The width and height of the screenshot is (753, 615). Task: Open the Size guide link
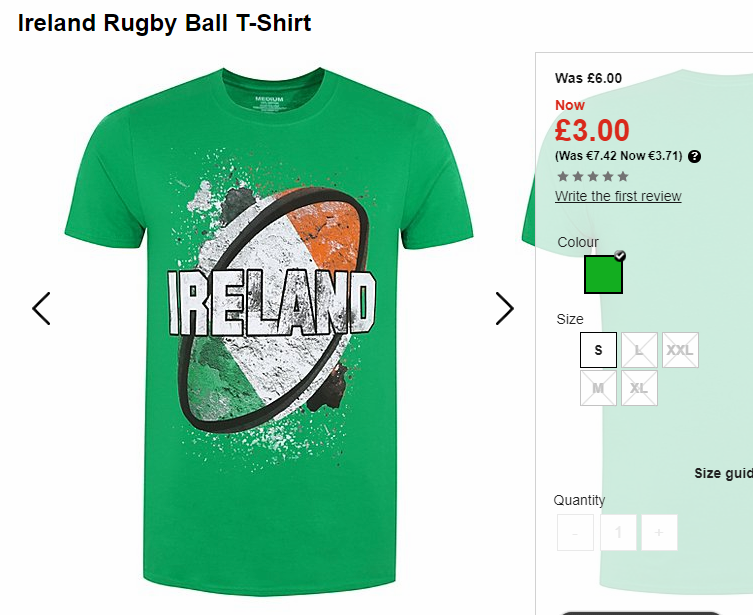click(x=723, y=473)
